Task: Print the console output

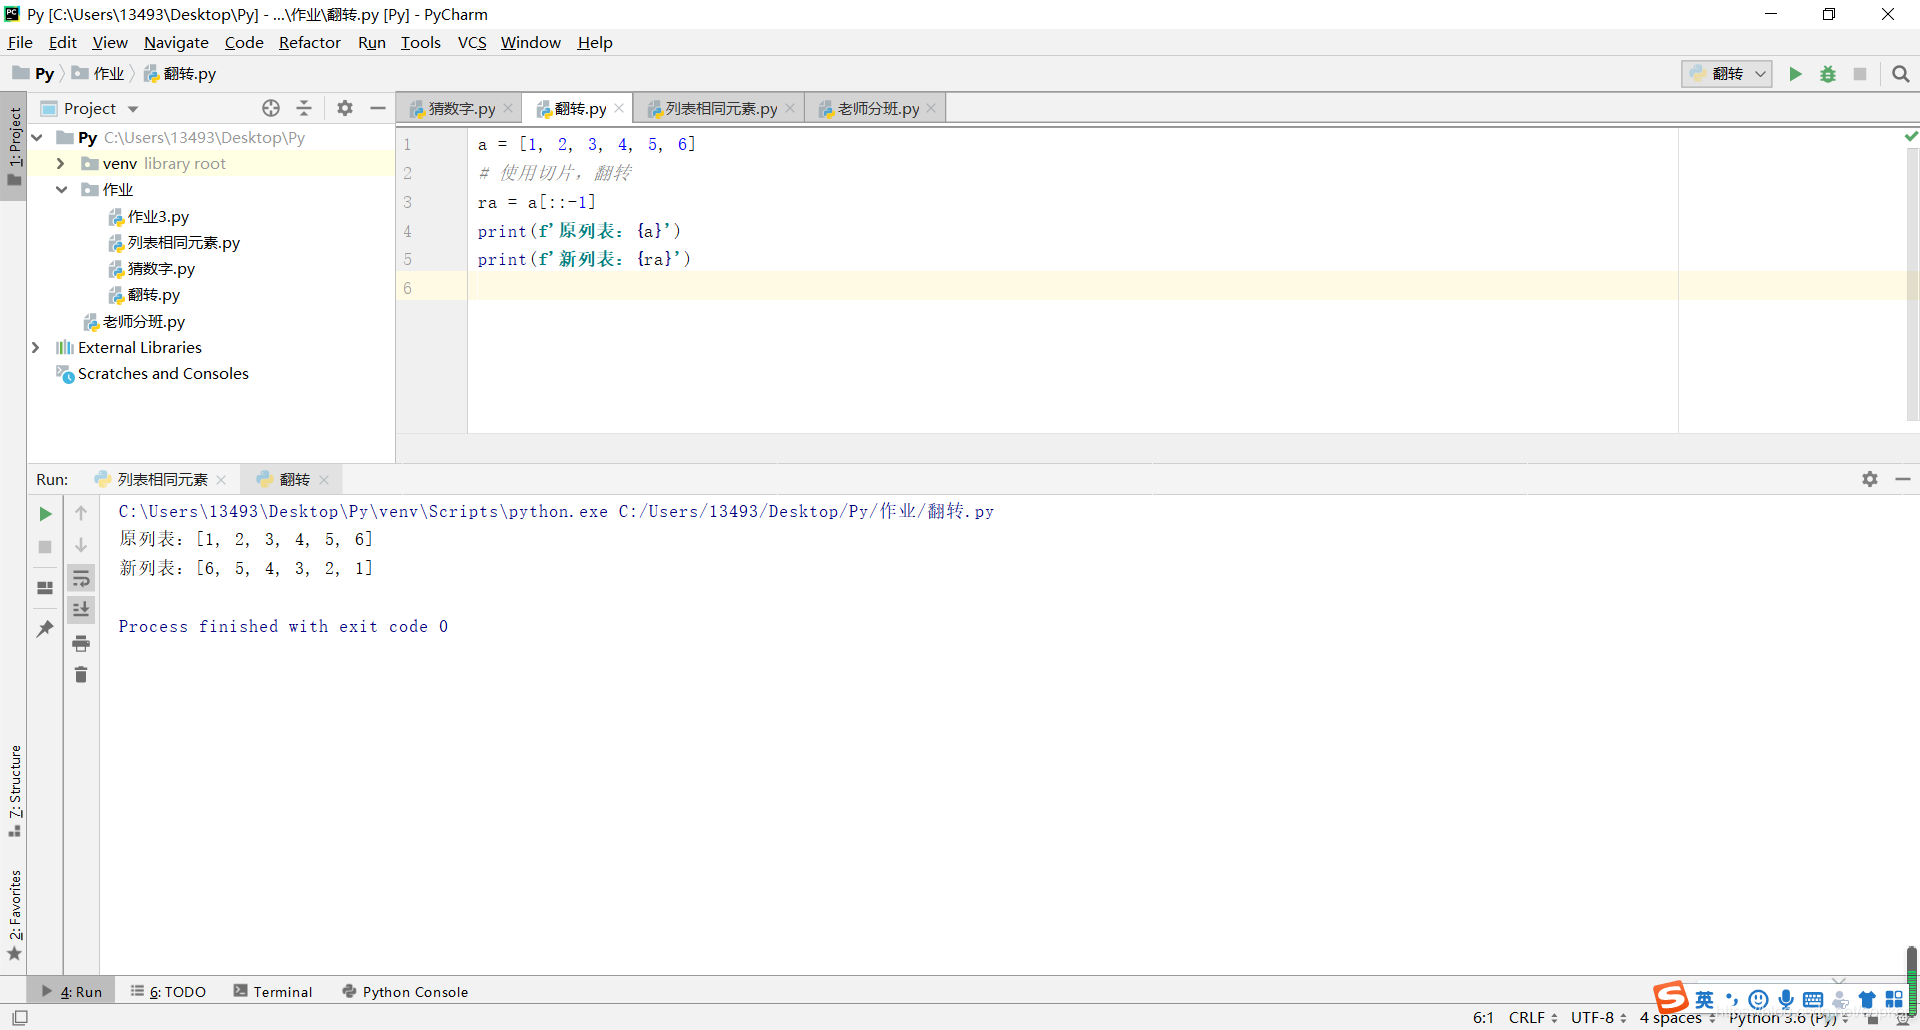Action: pyautogui.click(x=81, y=643)
